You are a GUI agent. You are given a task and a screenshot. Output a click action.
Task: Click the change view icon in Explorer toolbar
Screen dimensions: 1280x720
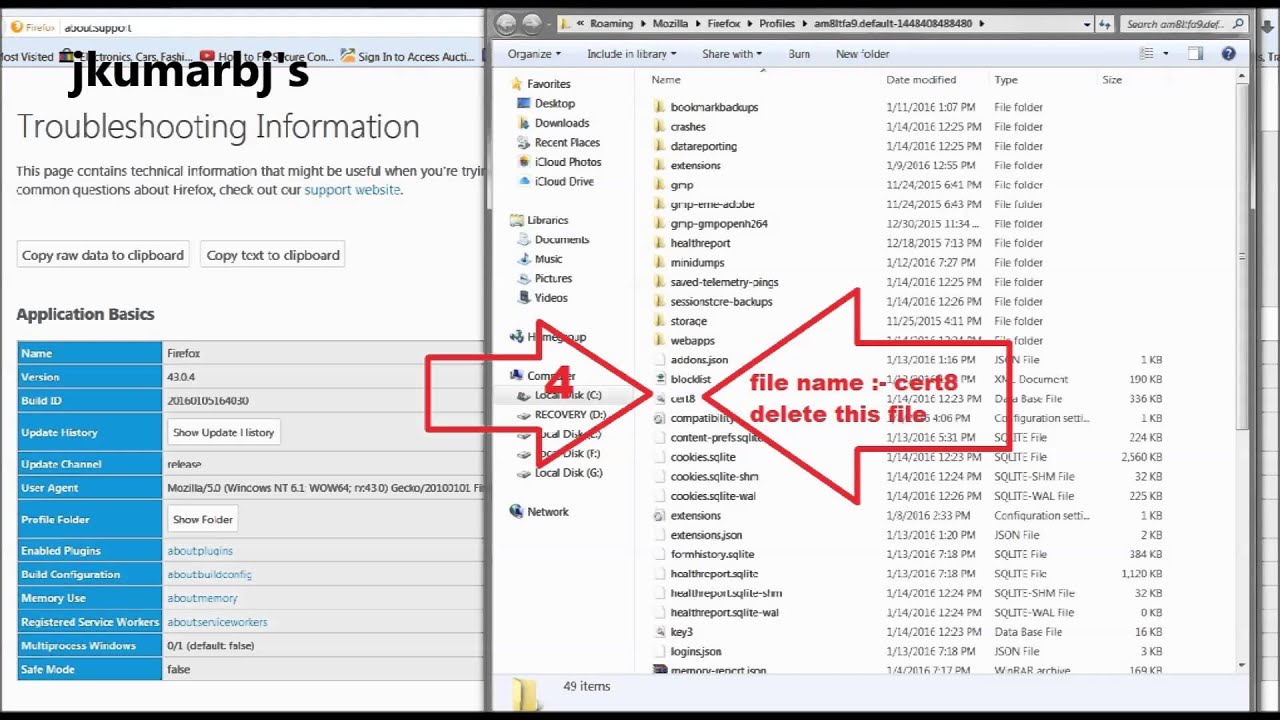pos(1147,54)
